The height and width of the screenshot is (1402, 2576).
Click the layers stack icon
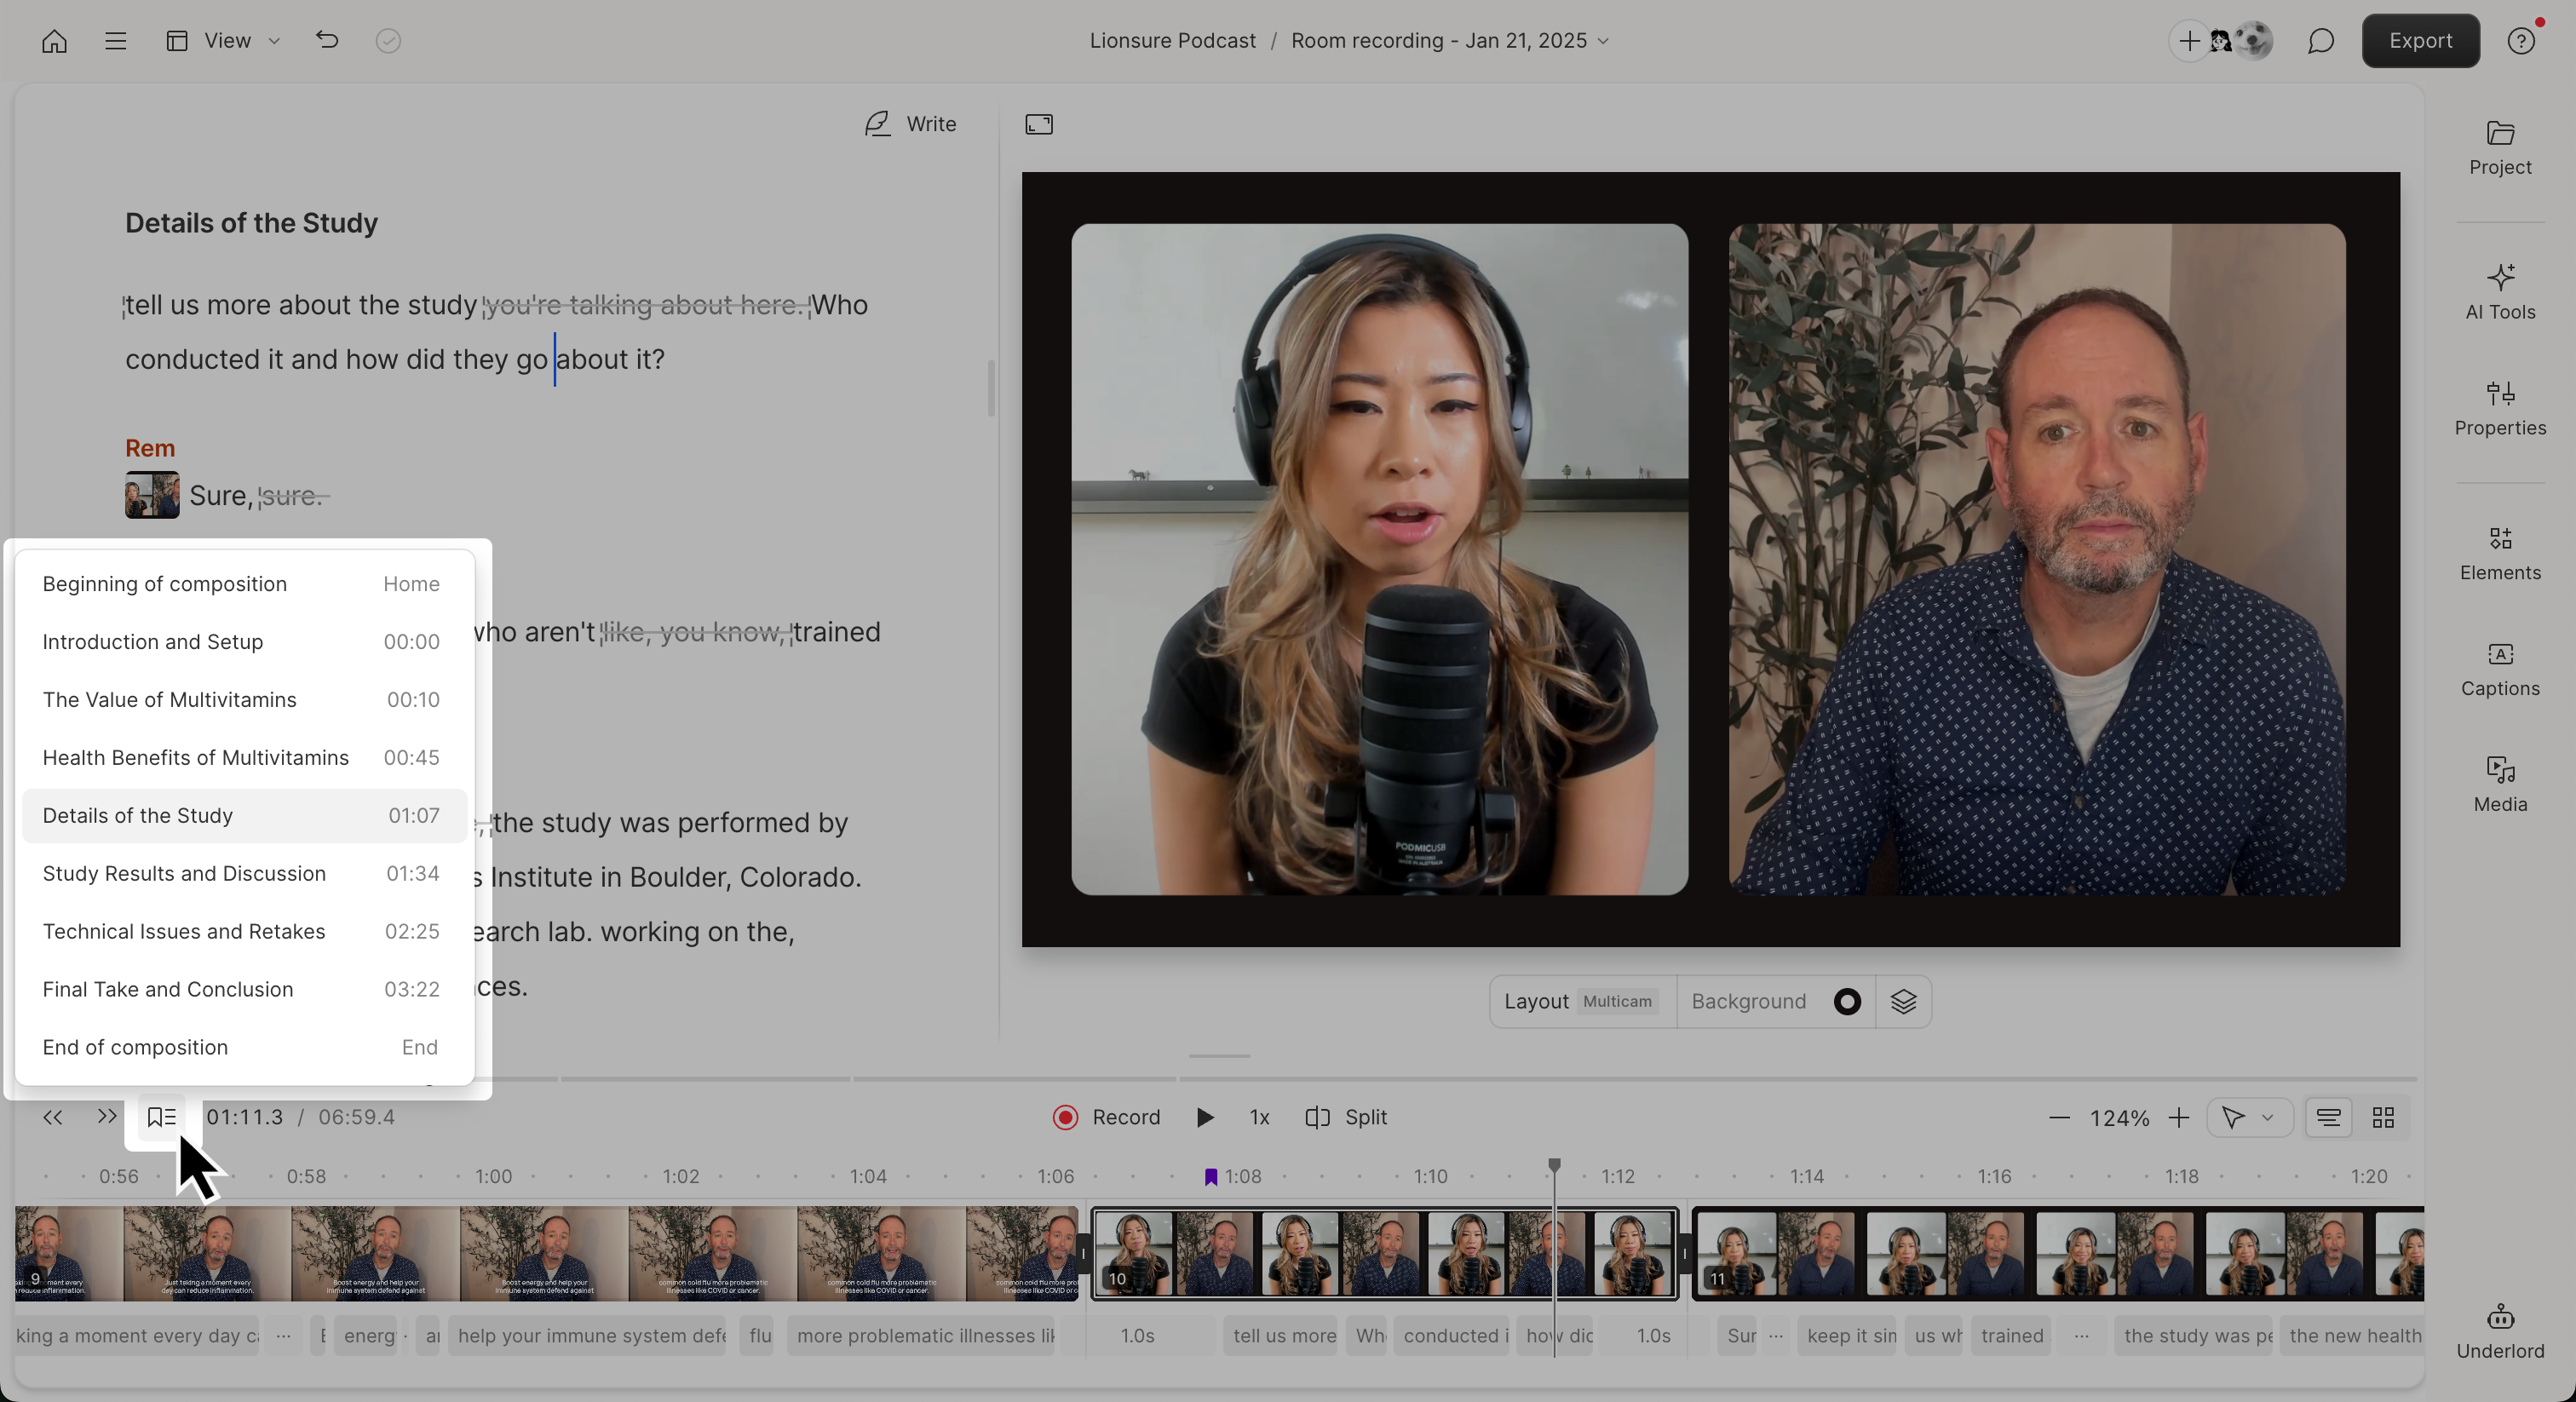pos(1903,1001)
